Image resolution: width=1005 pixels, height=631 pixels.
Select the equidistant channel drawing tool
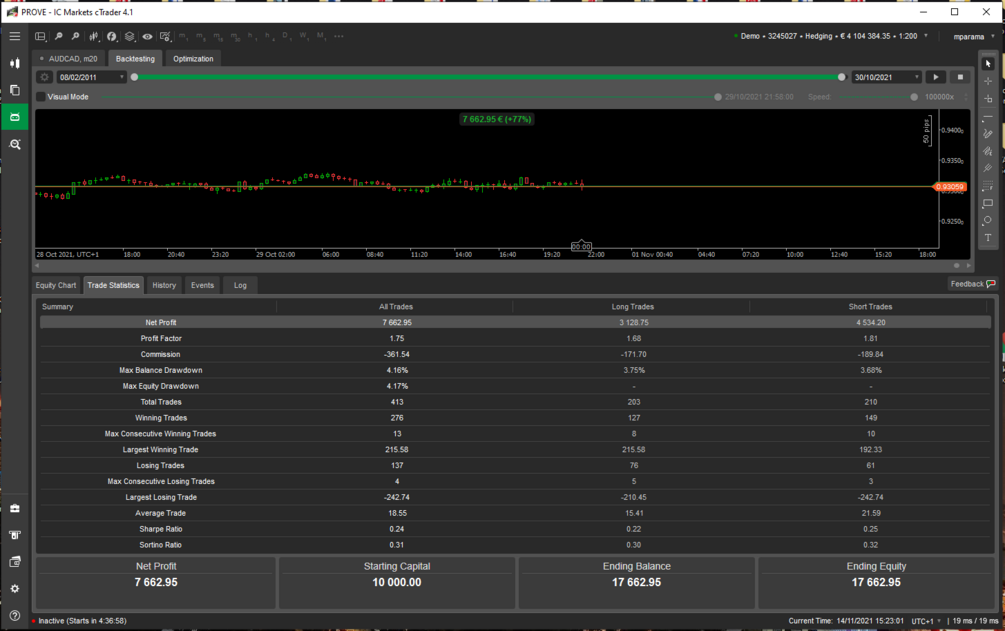coord(988,151)
